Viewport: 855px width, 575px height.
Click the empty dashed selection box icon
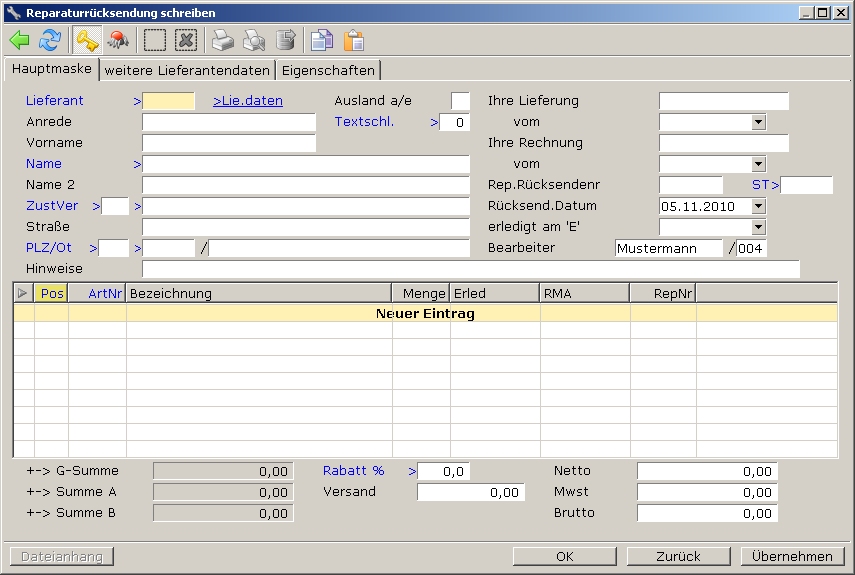tap(155, 40)
